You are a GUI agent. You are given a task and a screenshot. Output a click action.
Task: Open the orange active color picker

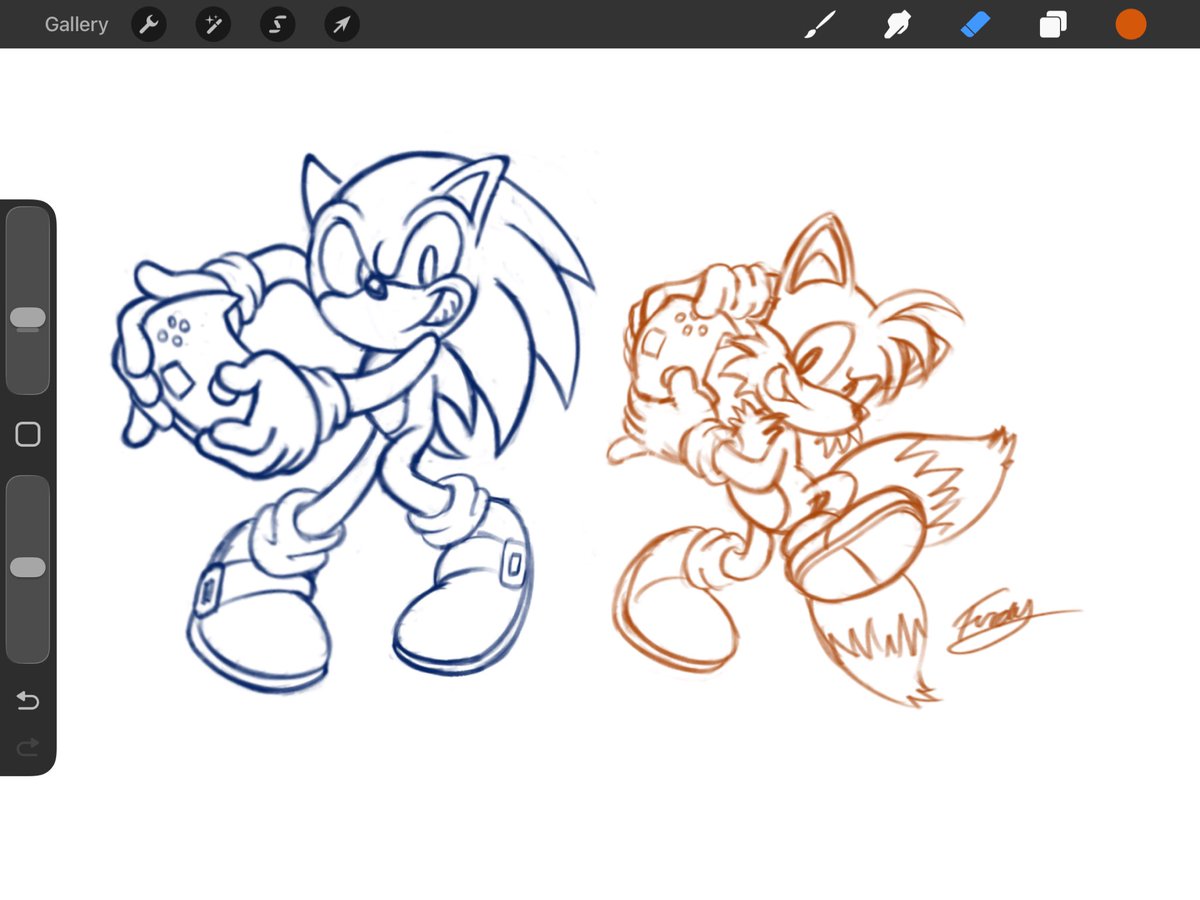(x=1131, y=25)
